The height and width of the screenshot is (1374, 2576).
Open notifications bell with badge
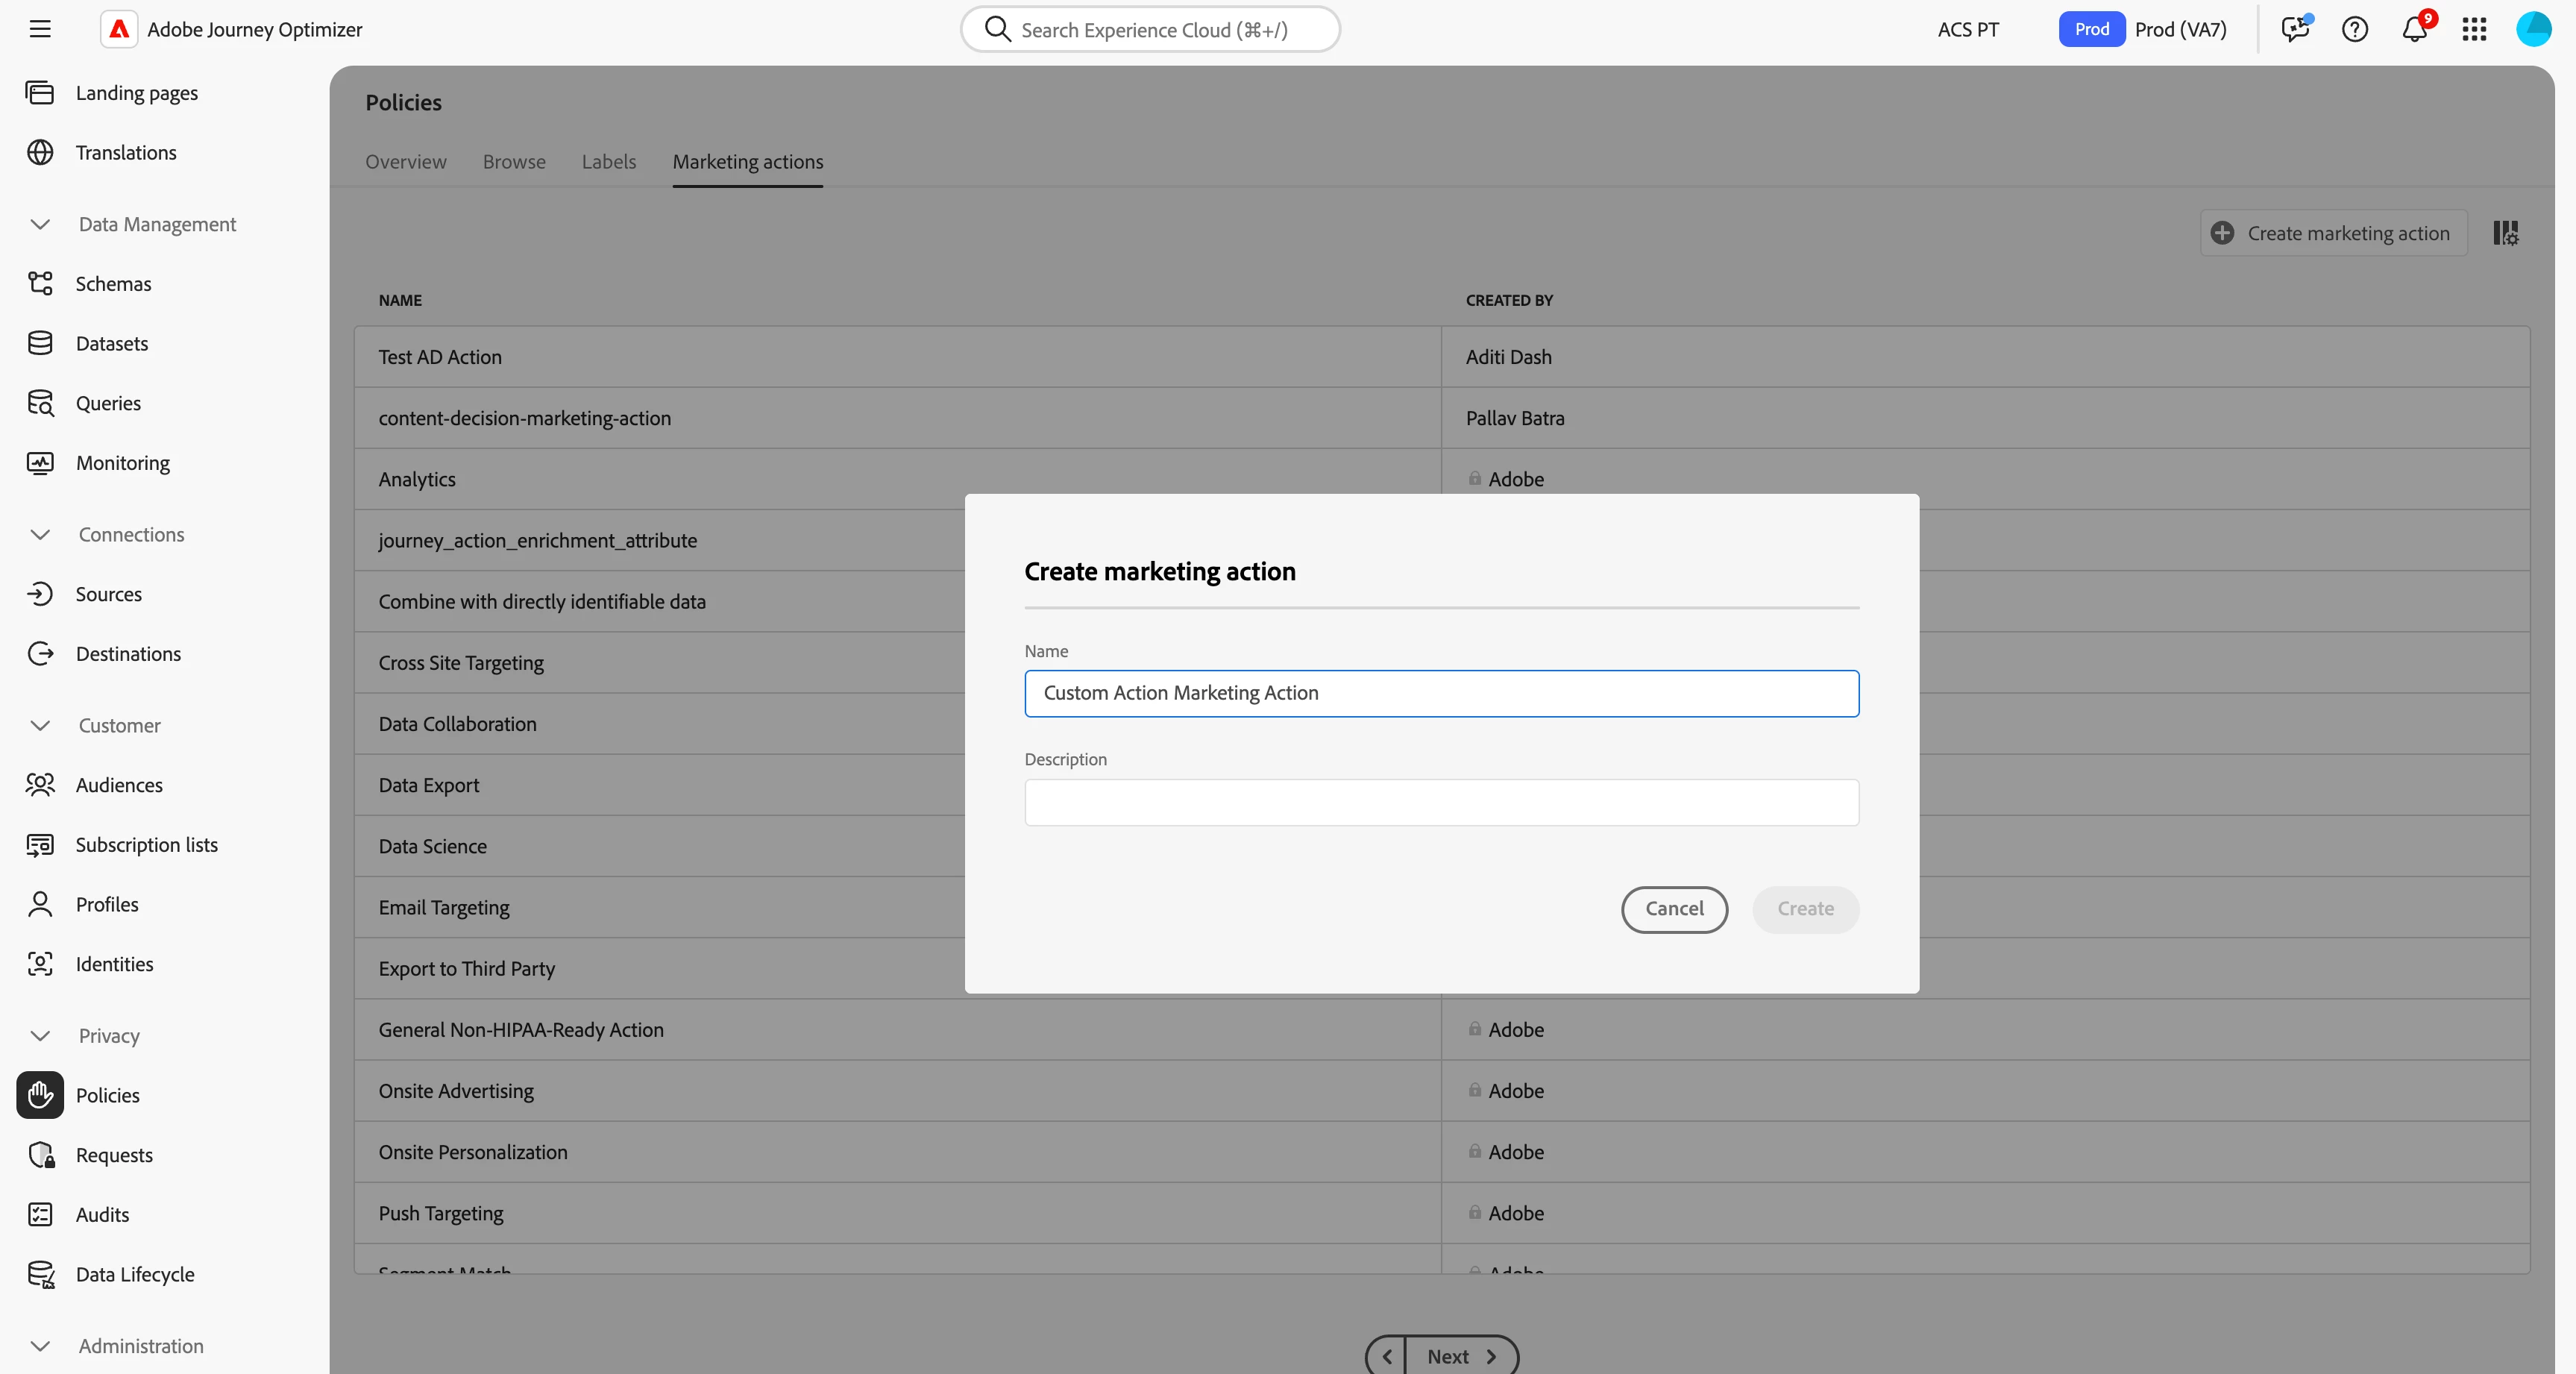coord(2414,29)
